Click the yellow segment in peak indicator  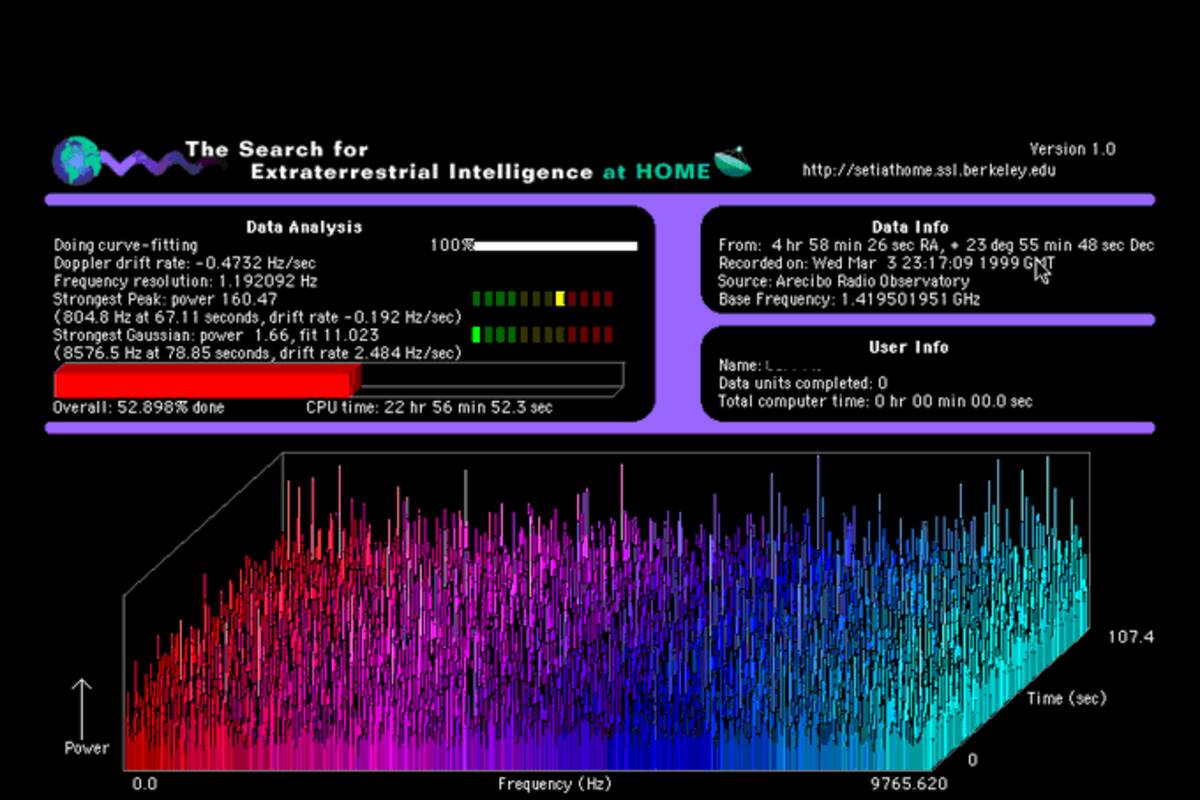pos(560,298)
